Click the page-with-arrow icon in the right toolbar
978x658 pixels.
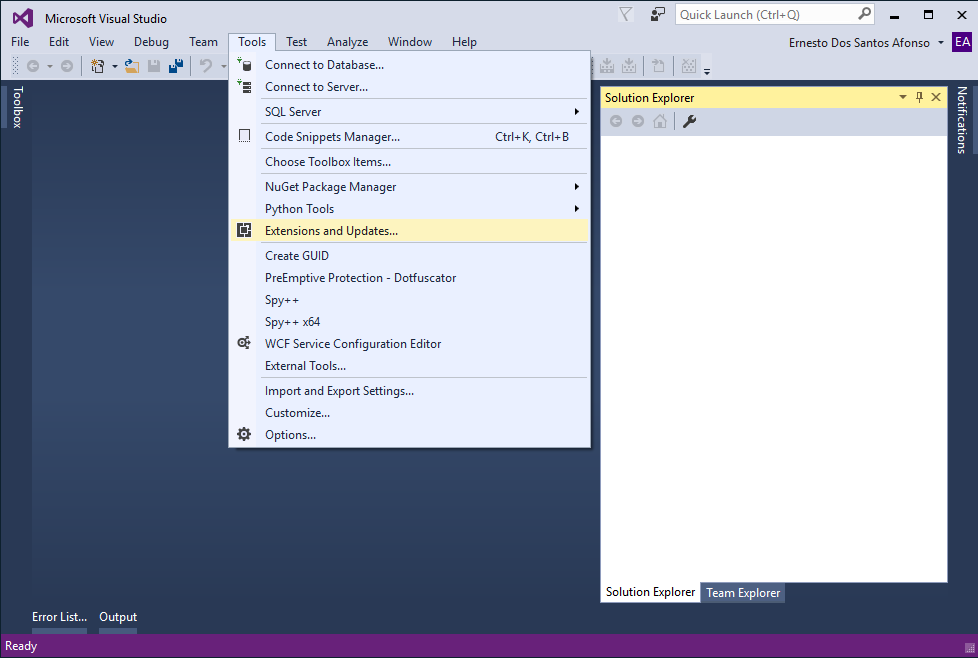658,65
